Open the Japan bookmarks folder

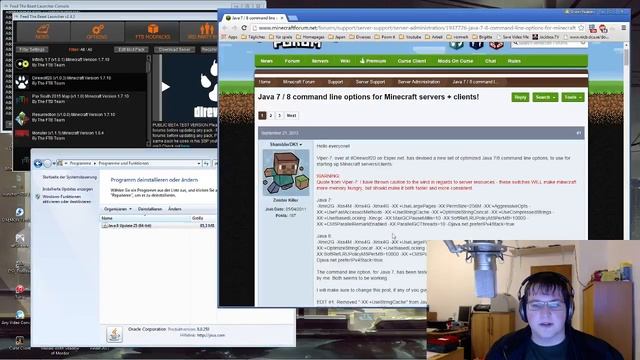click(x=337, y=37)
